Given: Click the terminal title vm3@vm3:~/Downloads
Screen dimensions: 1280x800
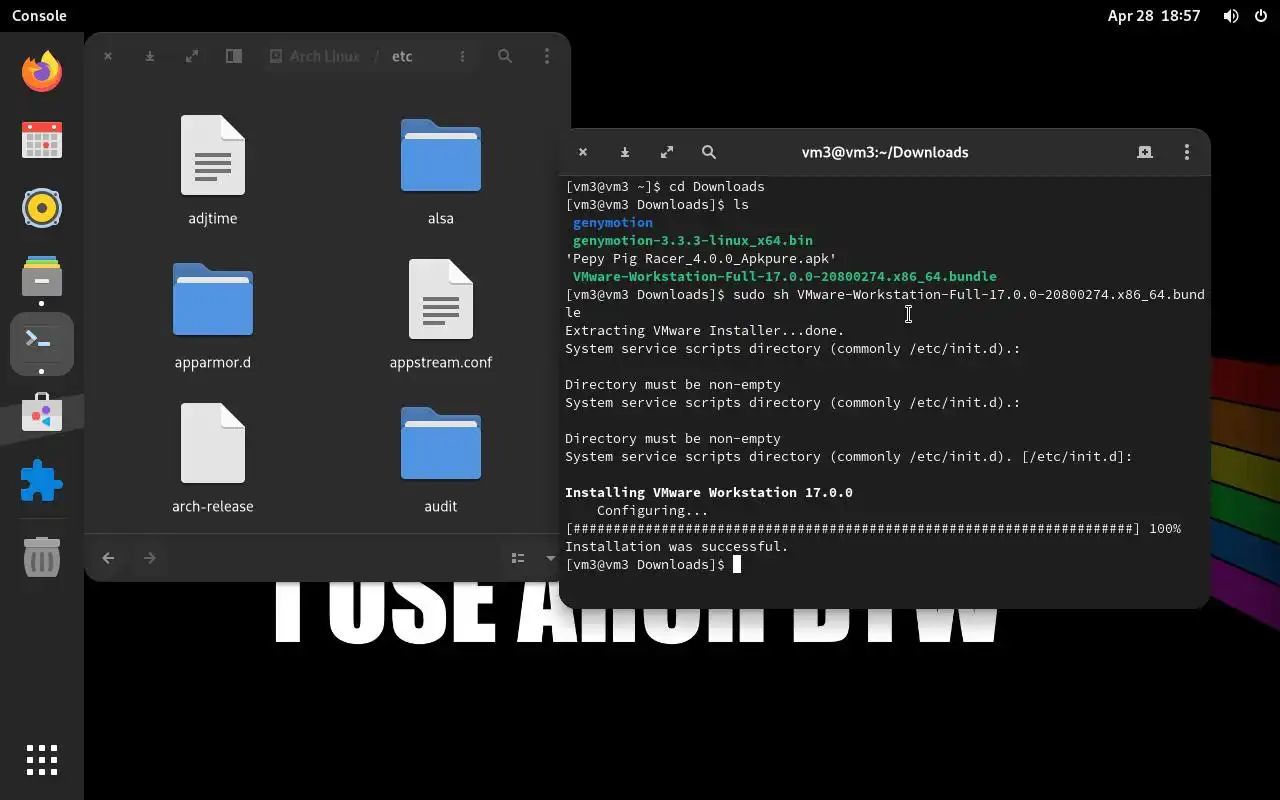Looking at the screenshot, I should pos(885,152).
